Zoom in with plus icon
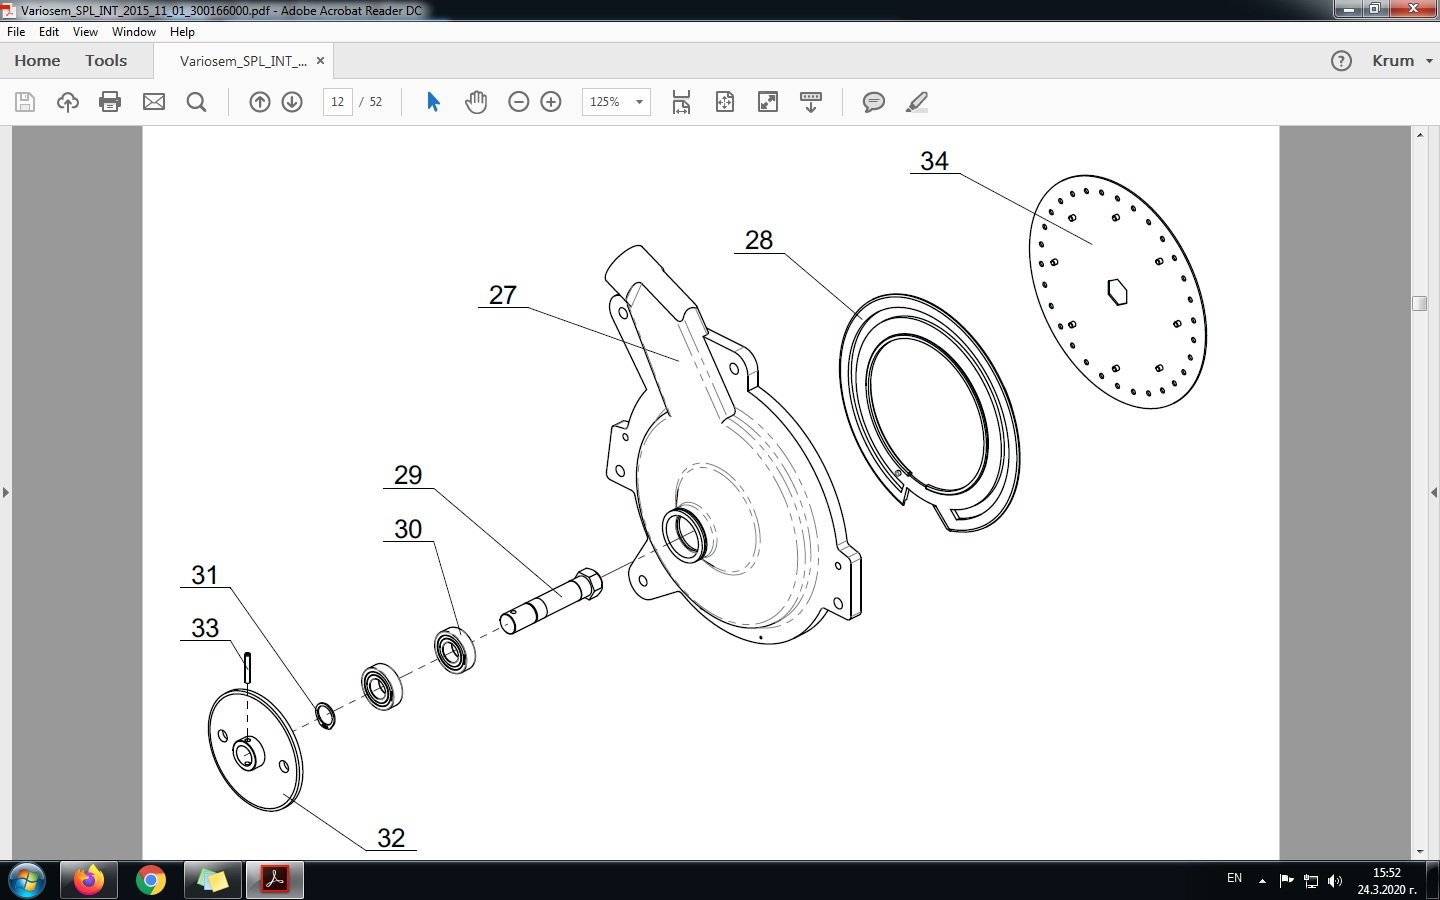 [551, 102]
